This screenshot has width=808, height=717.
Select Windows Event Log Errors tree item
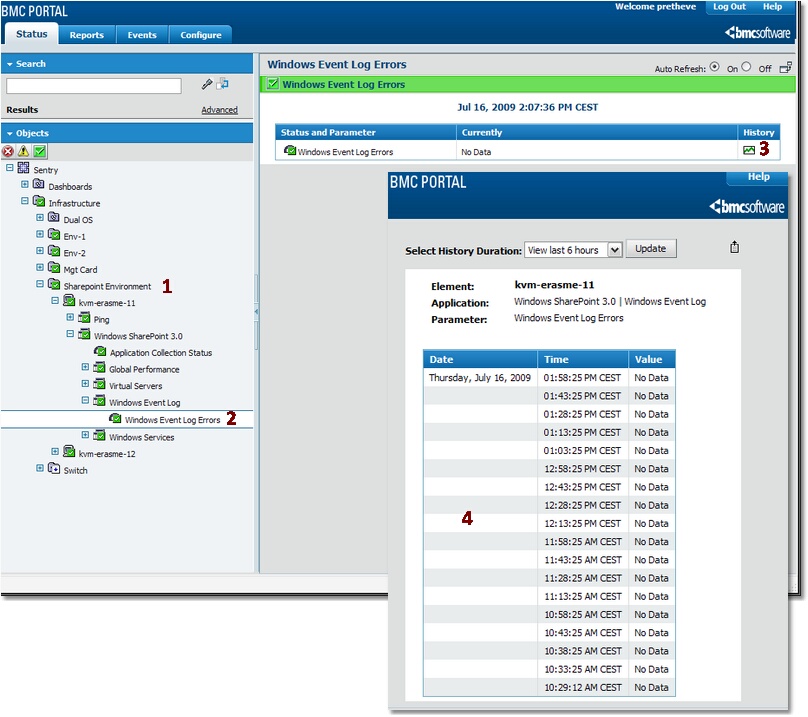pos(172,420)
